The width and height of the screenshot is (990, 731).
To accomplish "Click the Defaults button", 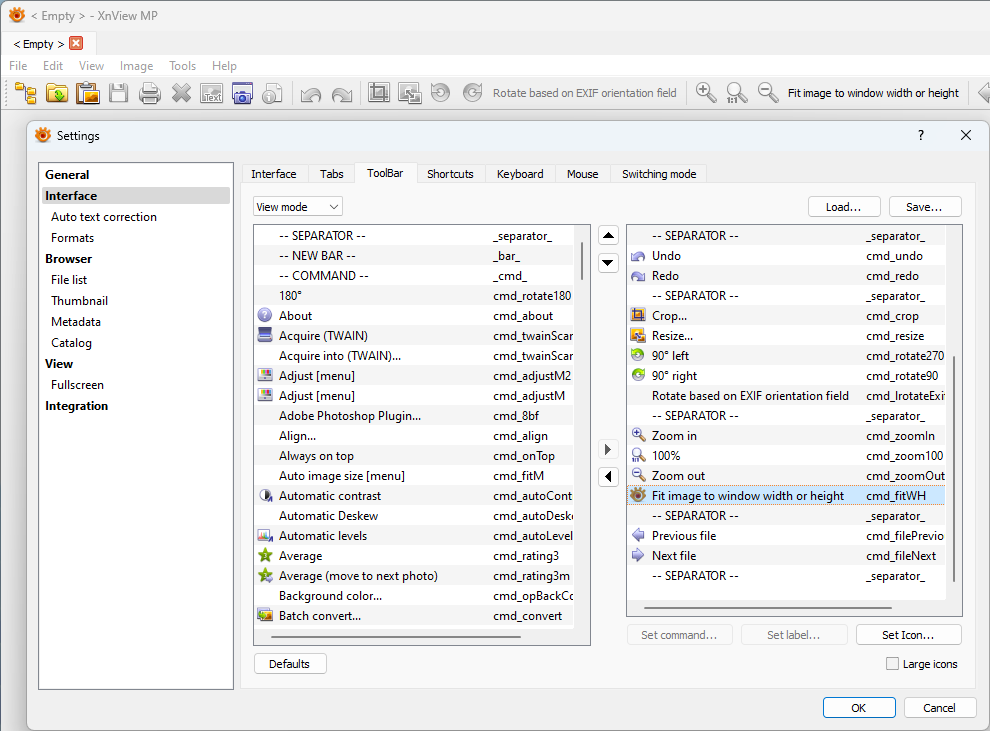I will [x=290, y=664].
